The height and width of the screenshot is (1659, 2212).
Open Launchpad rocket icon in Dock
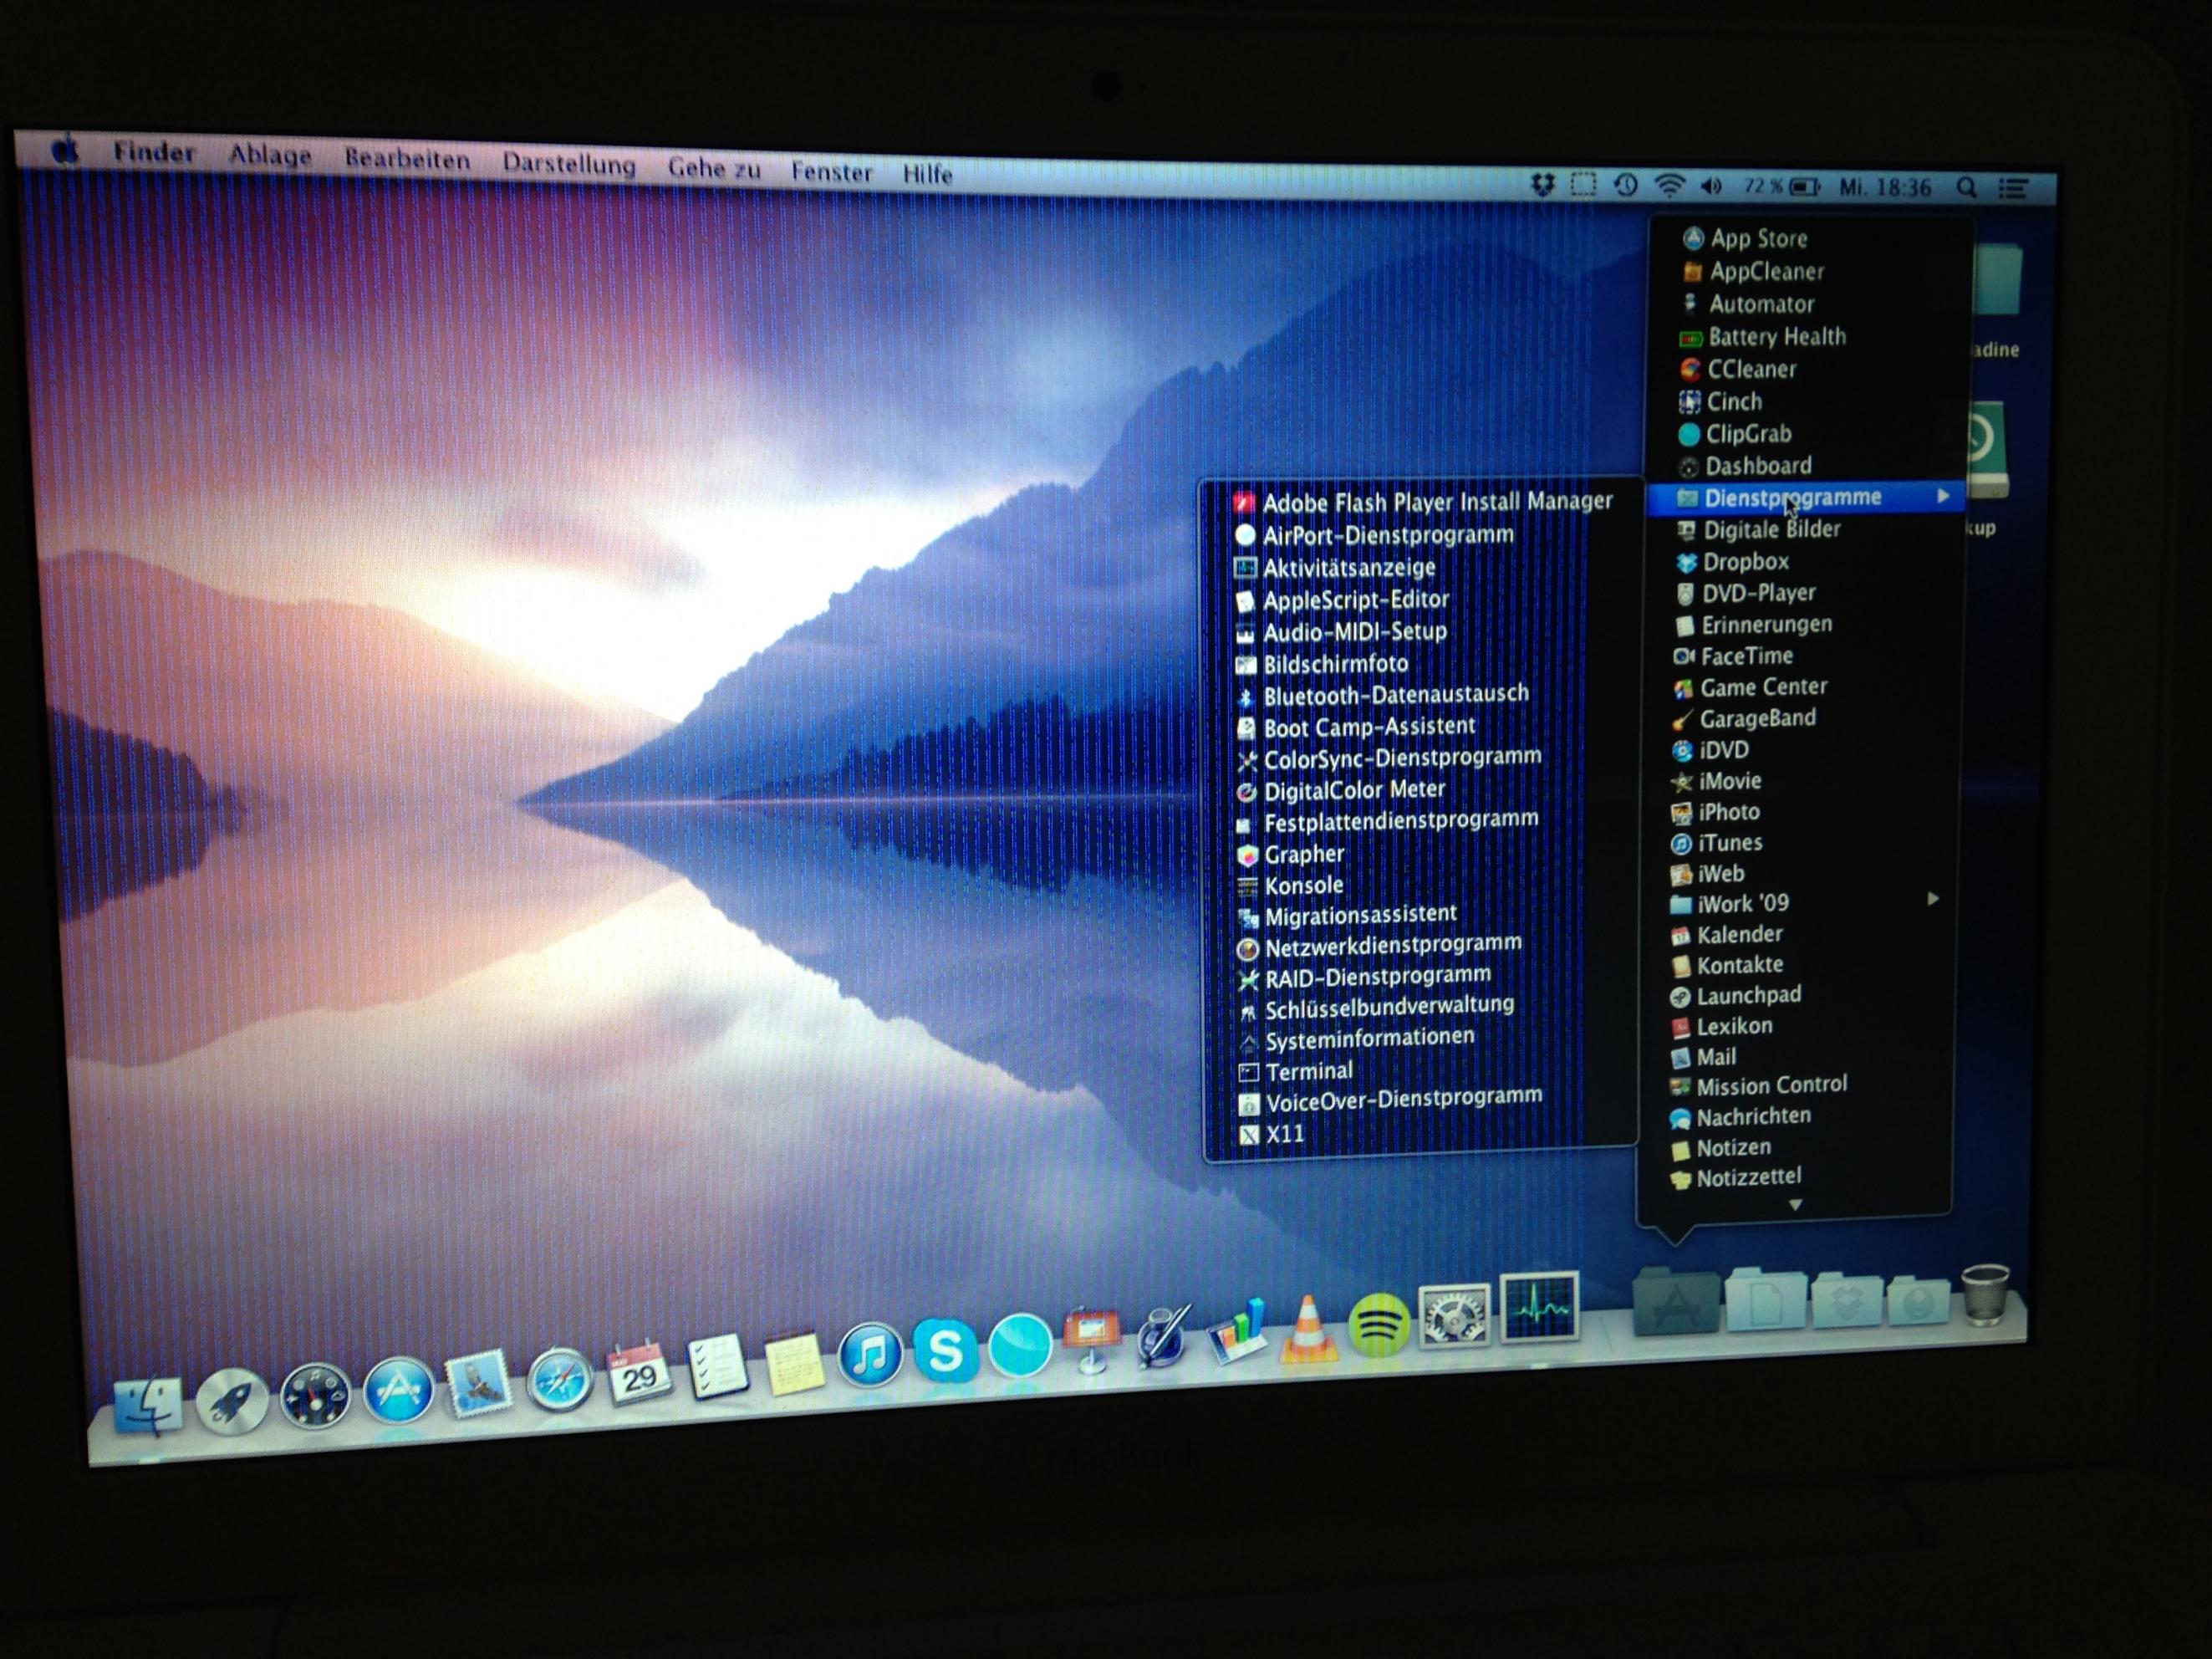(232, 1400)
